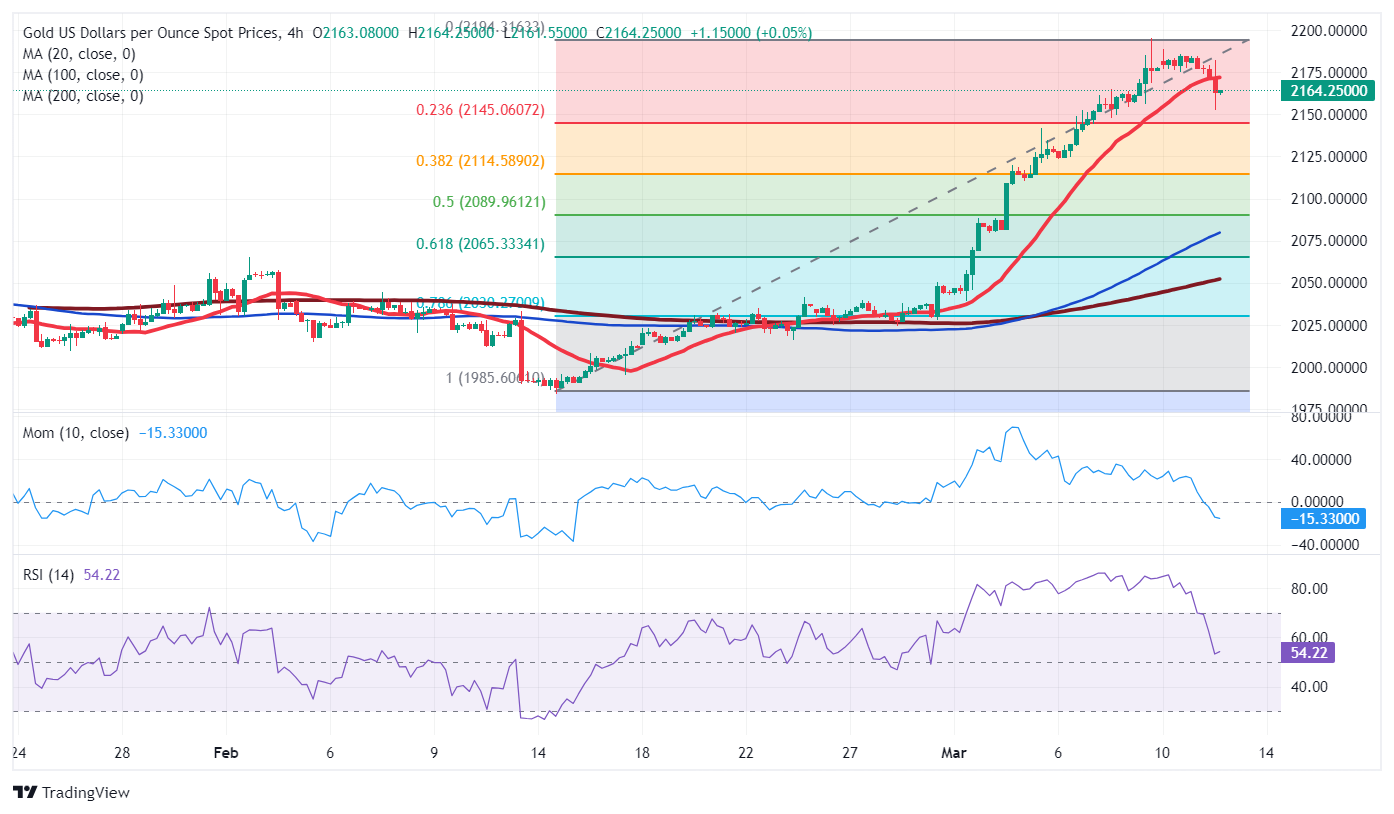Select the 0.618 (2065.33341) Fibonacci level

tap(478, 243)
